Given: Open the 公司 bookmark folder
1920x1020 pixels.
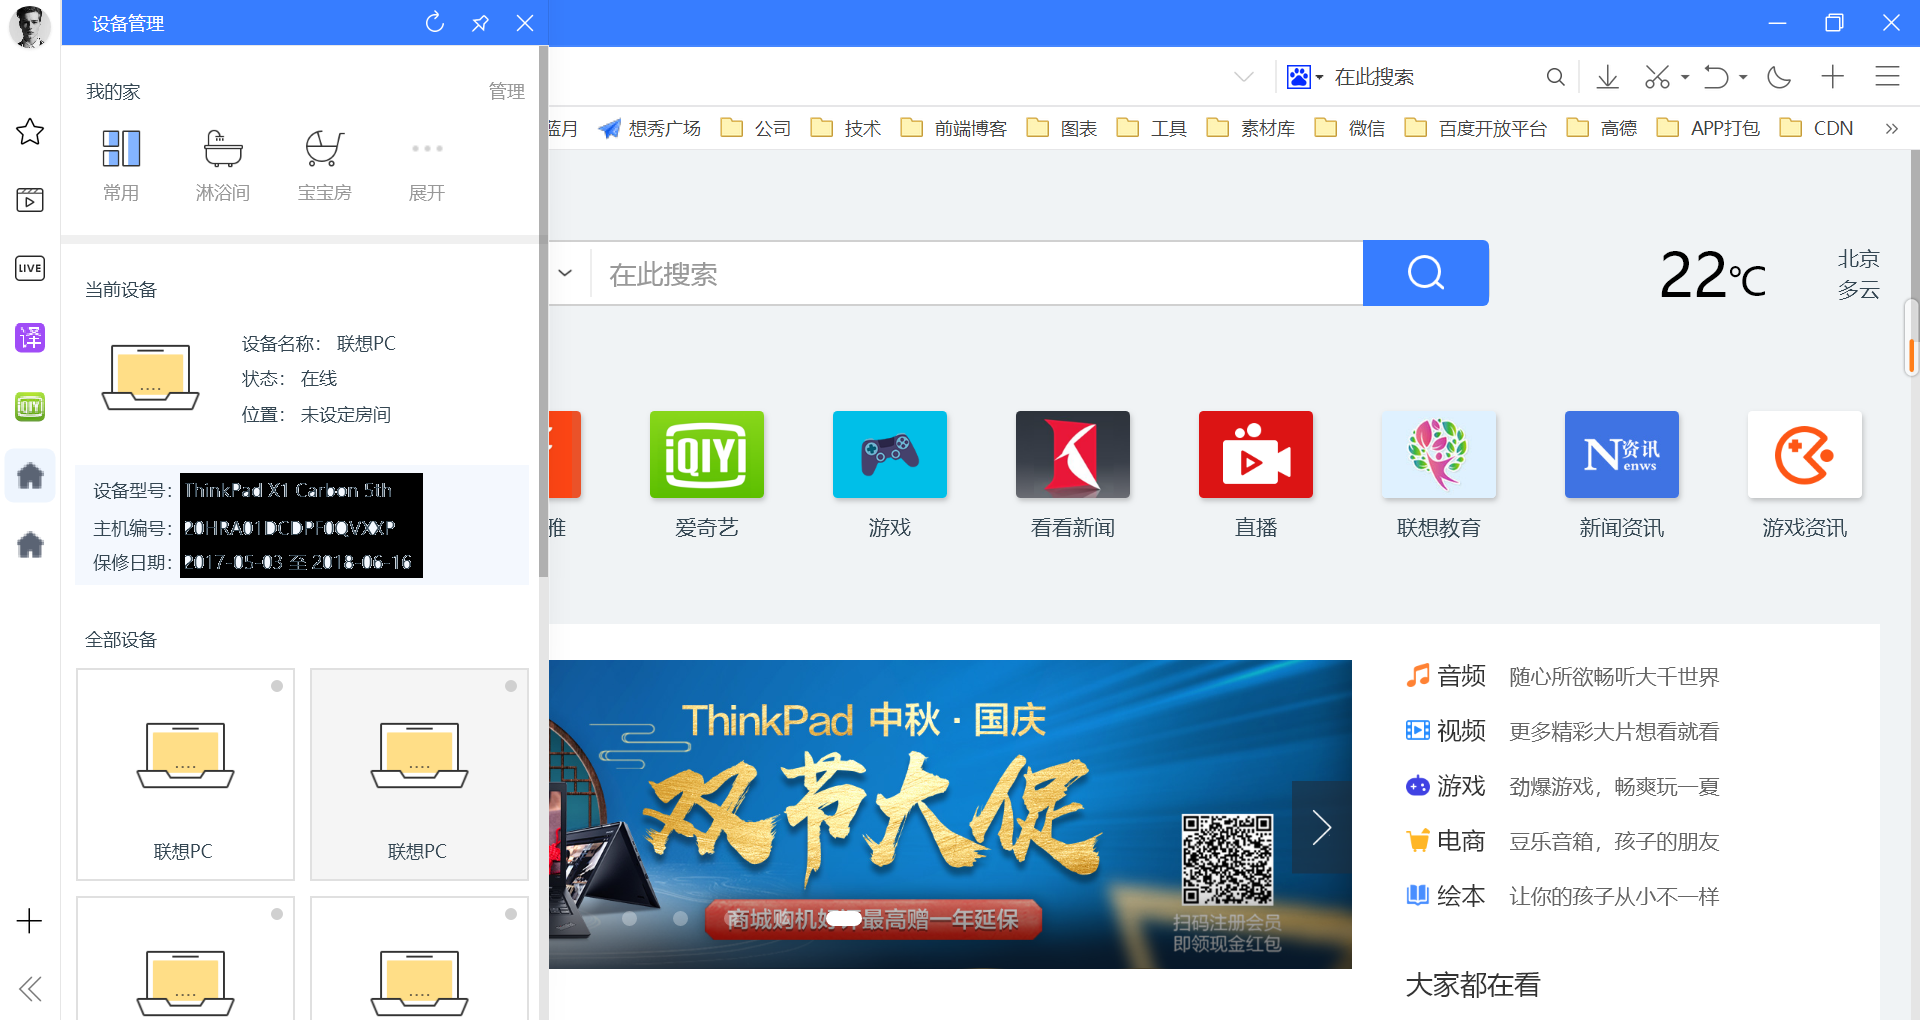Looking at the screenshot, I should 756,128.
